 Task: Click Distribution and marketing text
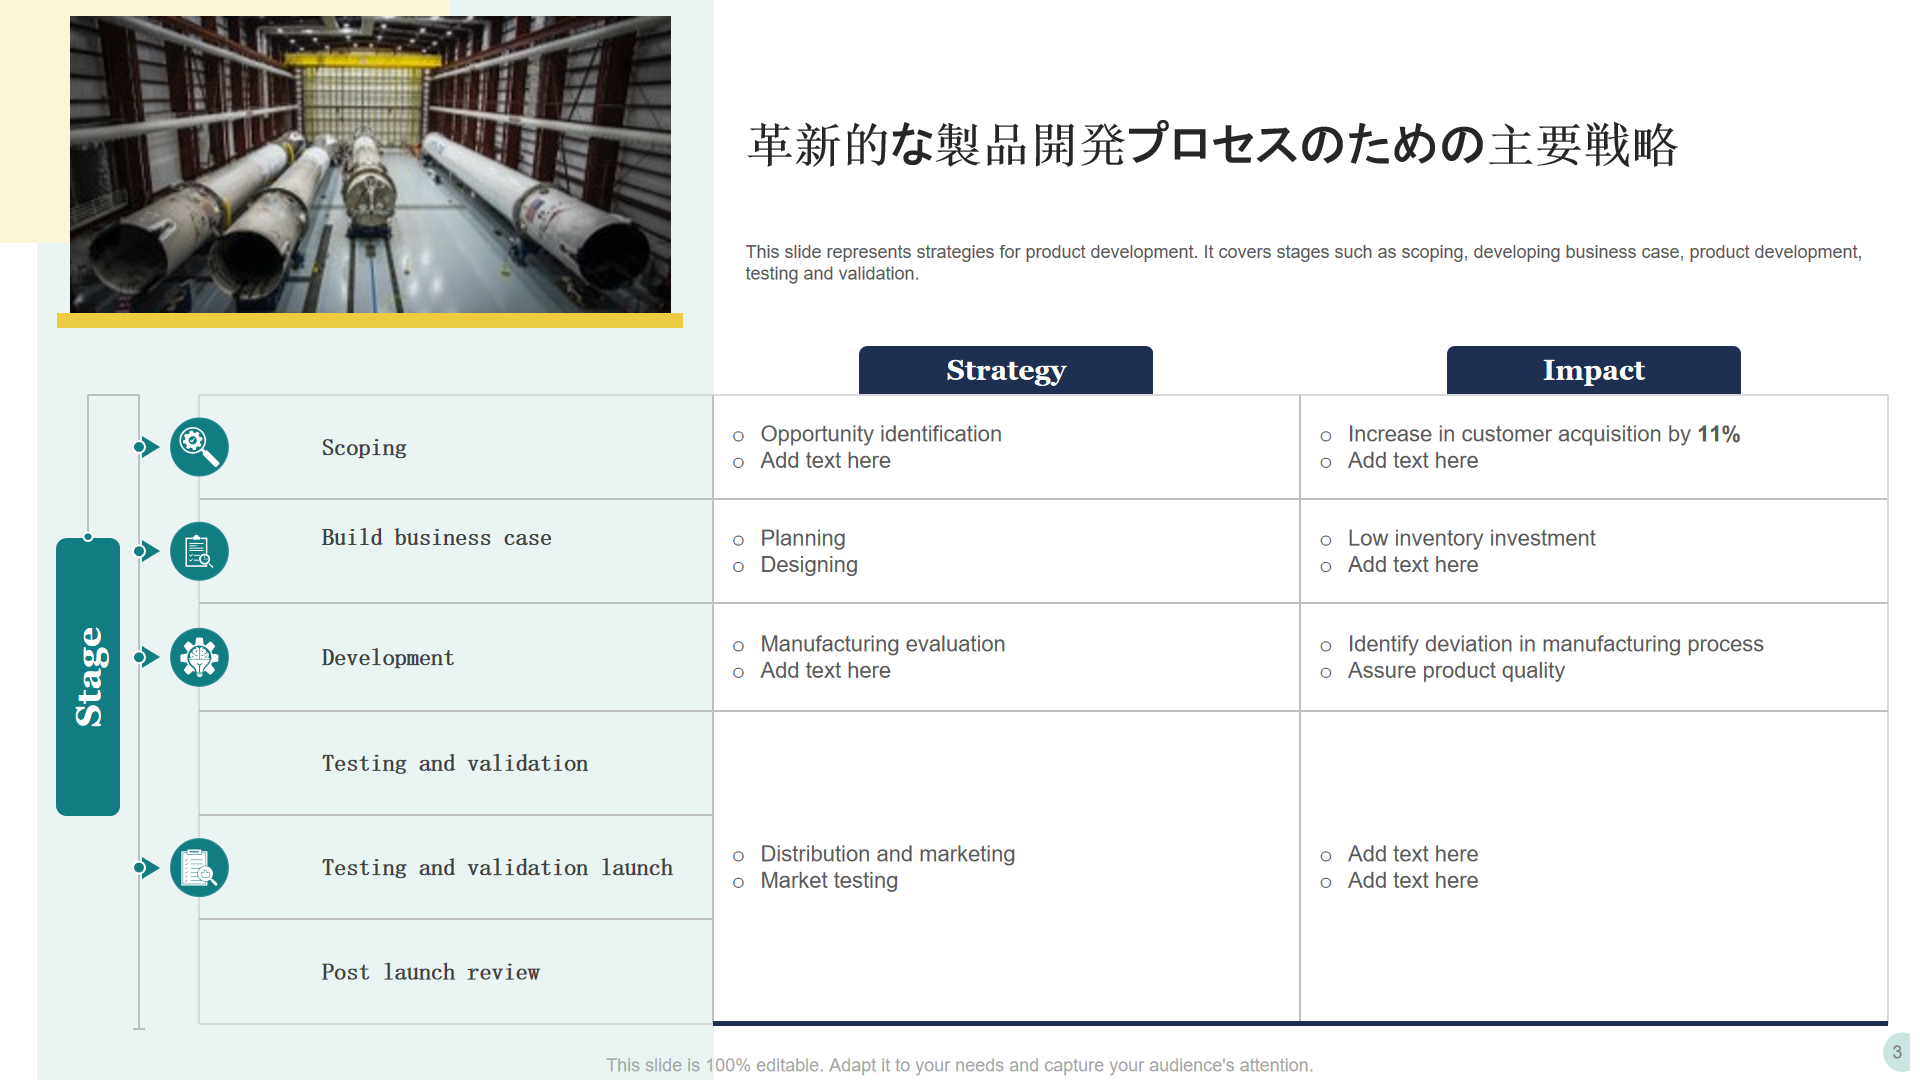tap(888, 854)
